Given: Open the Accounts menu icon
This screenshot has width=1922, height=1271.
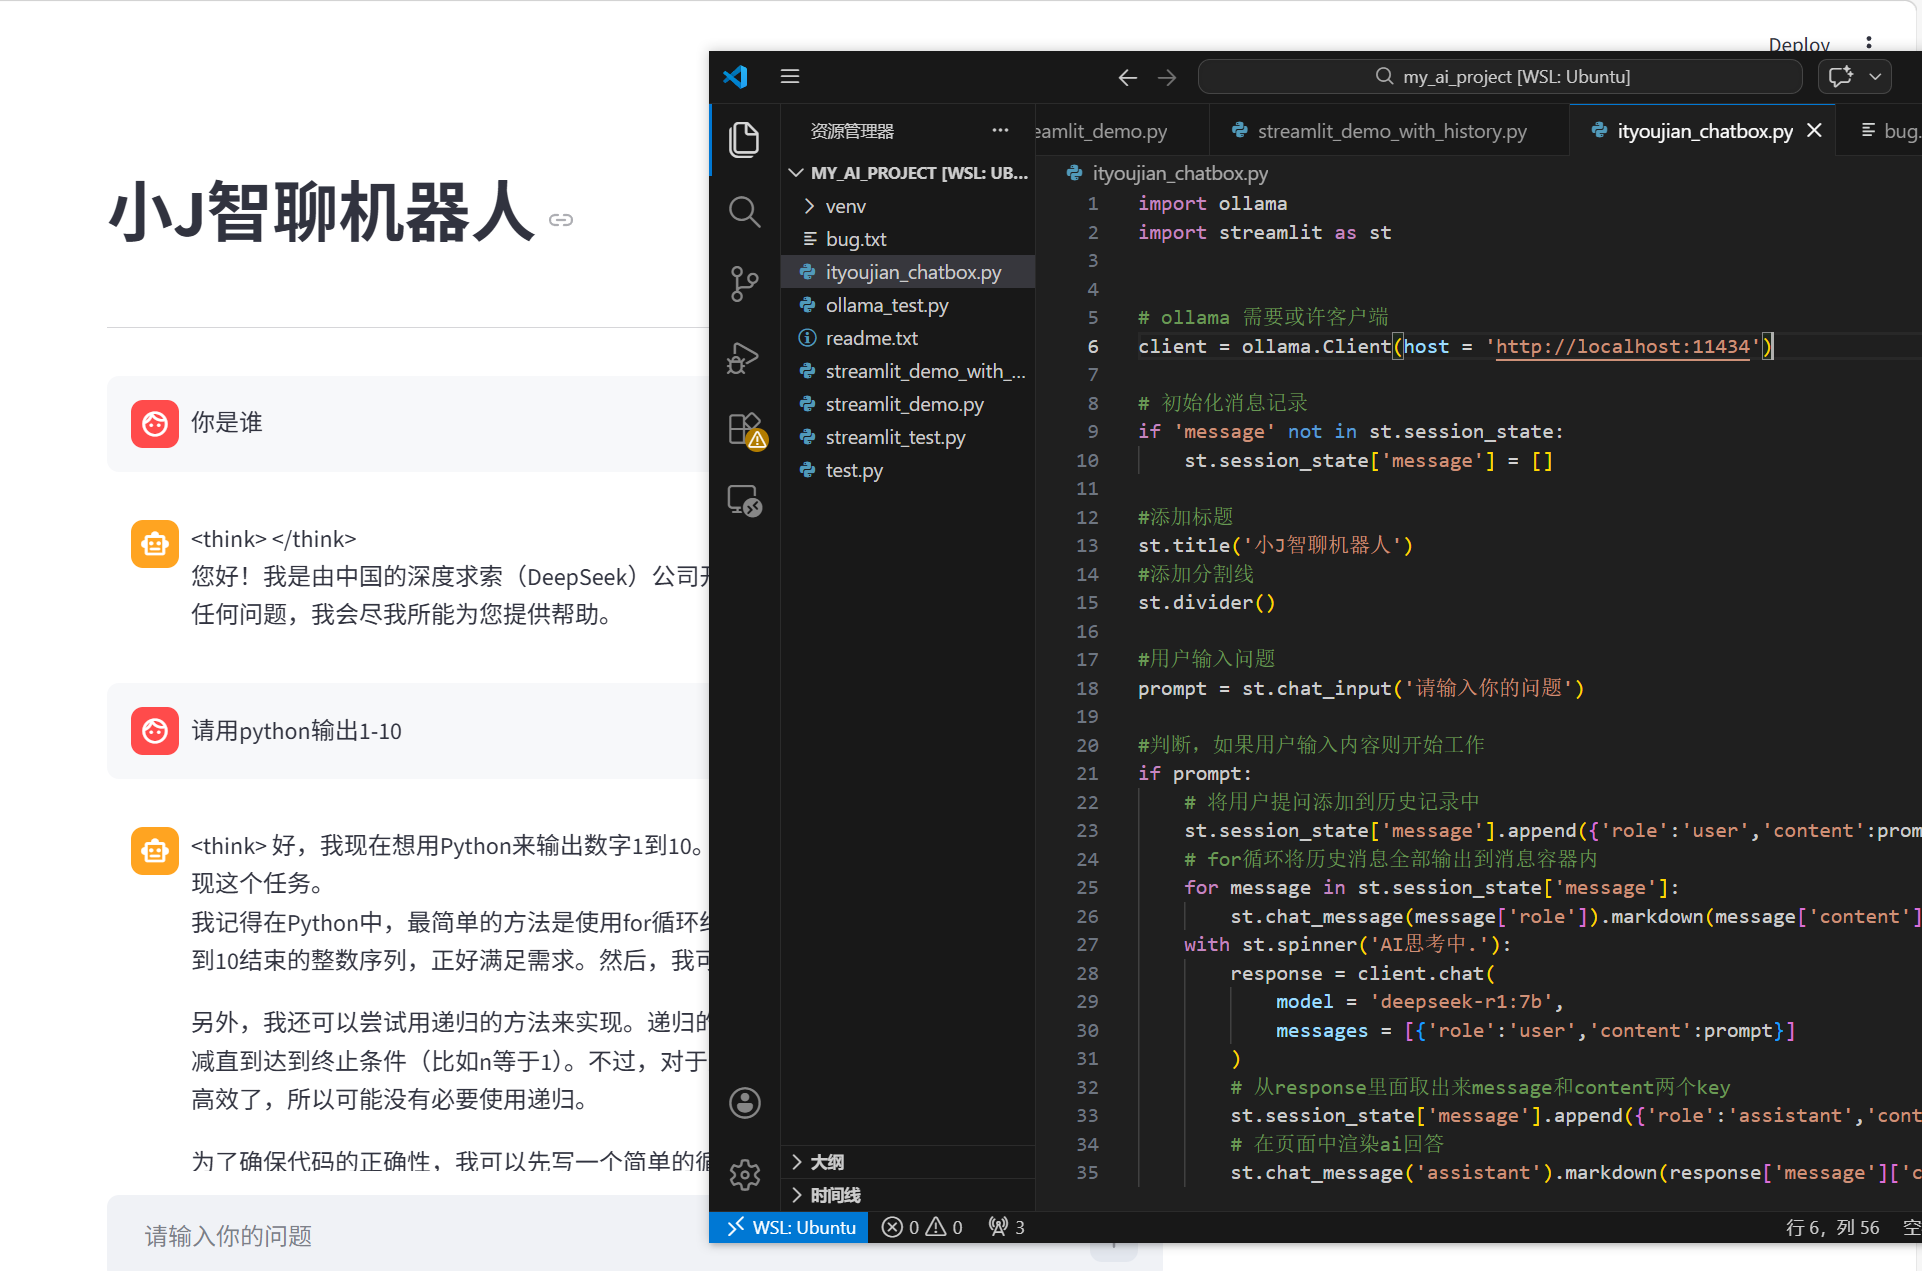Looking at the screenshot, I should pos(744,1103).
